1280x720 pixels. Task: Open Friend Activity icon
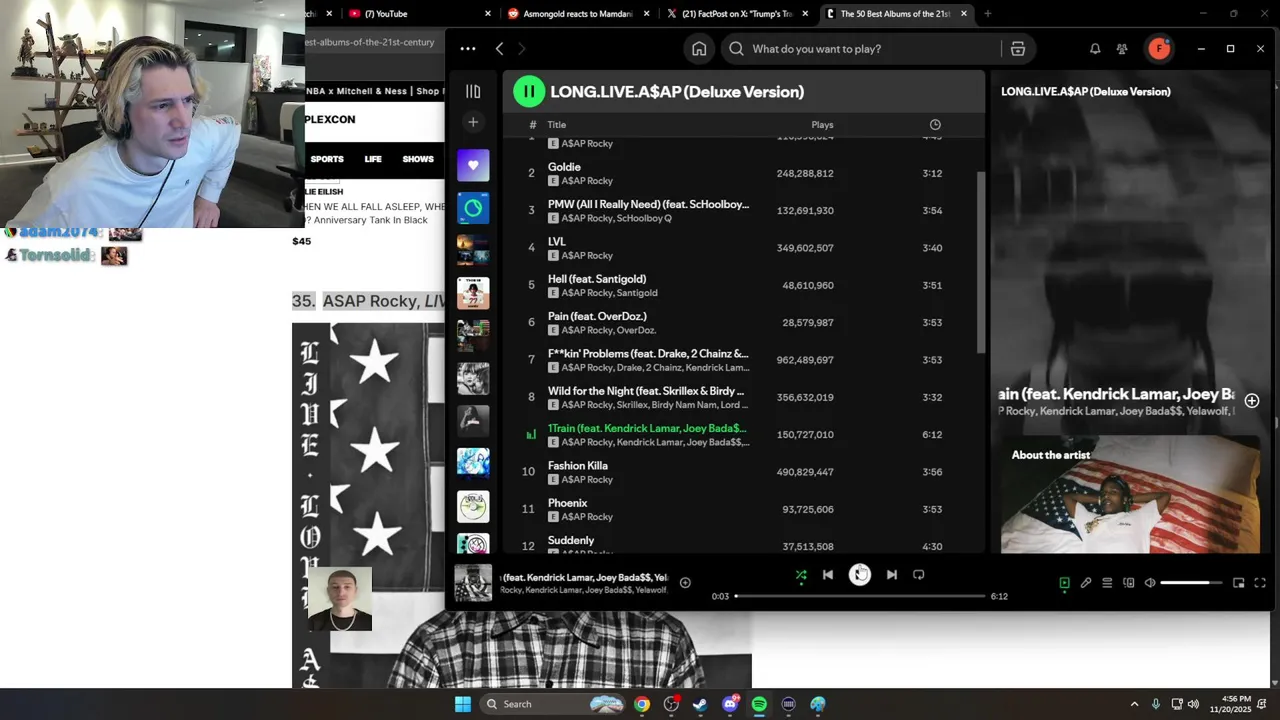(x=1122, y=49)
